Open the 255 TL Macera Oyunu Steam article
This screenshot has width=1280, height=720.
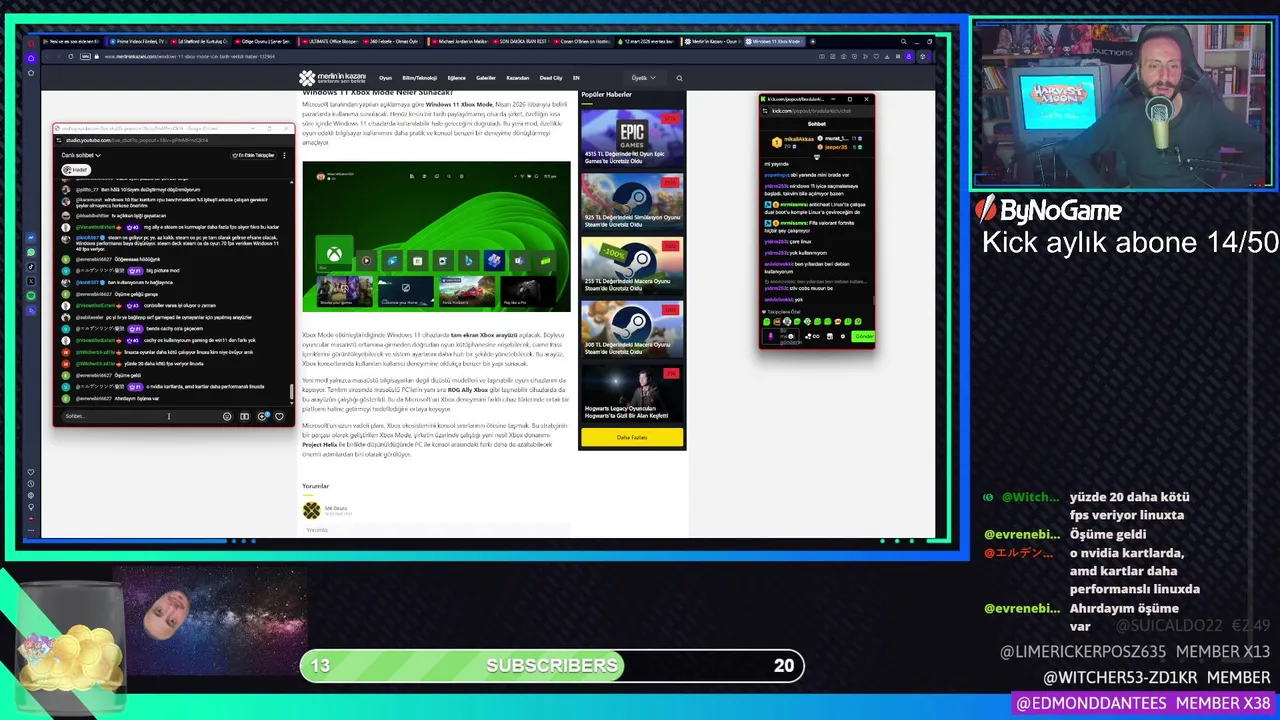(x=632, y=265)
